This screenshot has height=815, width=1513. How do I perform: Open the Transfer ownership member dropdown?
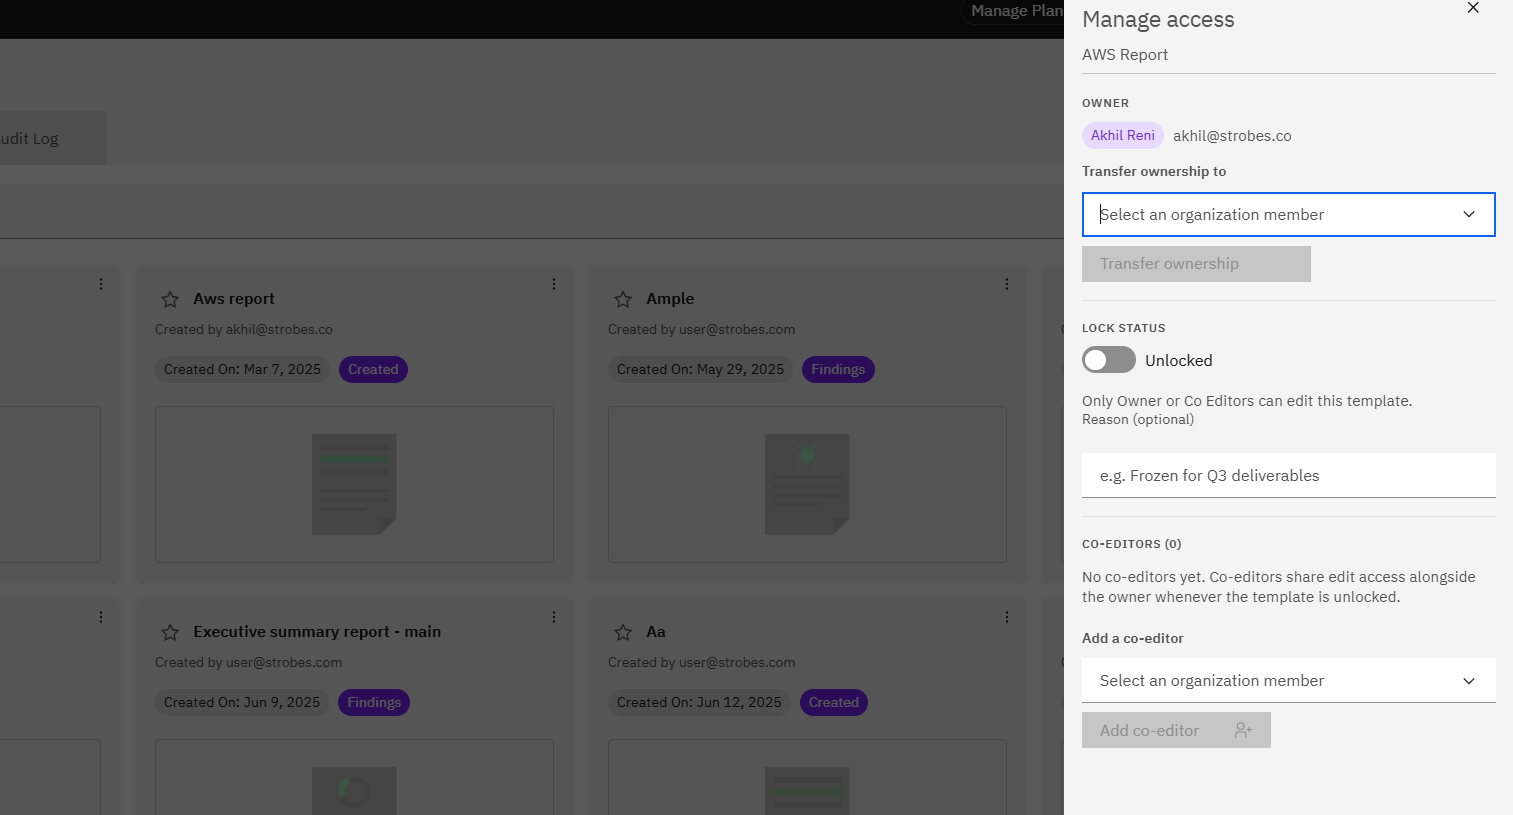pyautogui.click(x=1288, y=214)
